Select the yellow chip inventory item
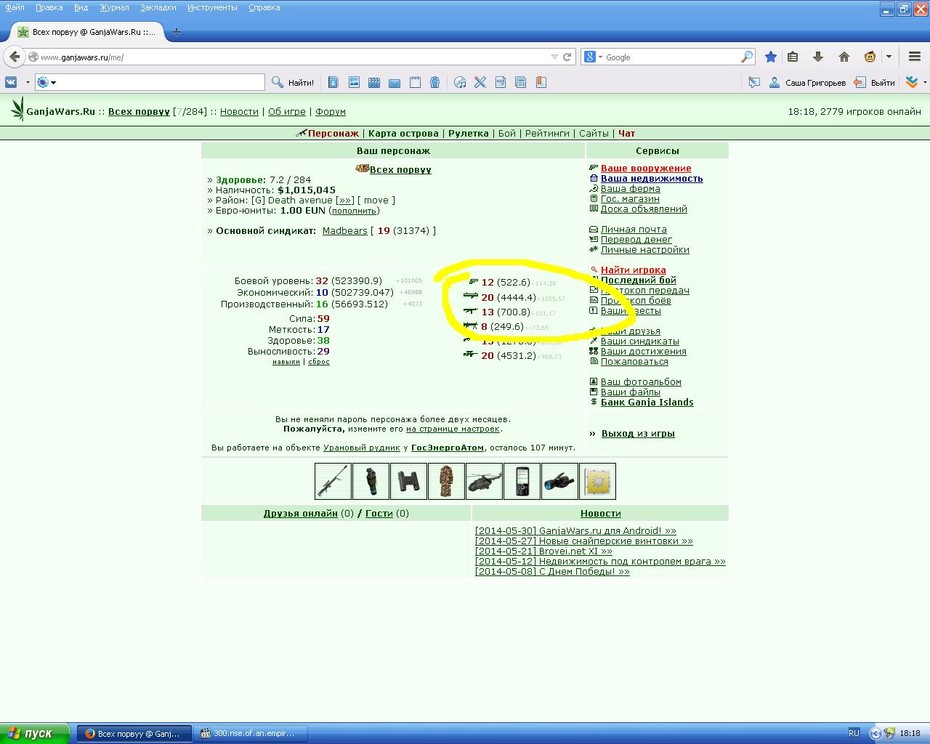930x744 pixels. pos(597,481)
